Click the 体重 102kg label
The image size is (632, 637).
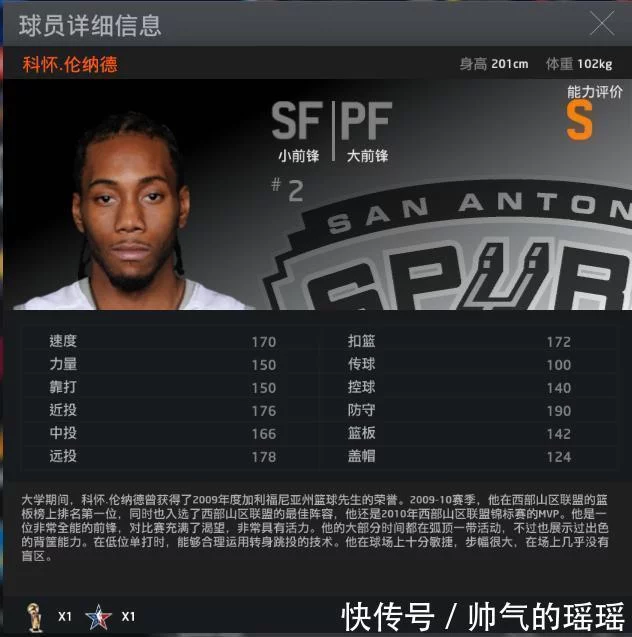[x=579, y=64]
